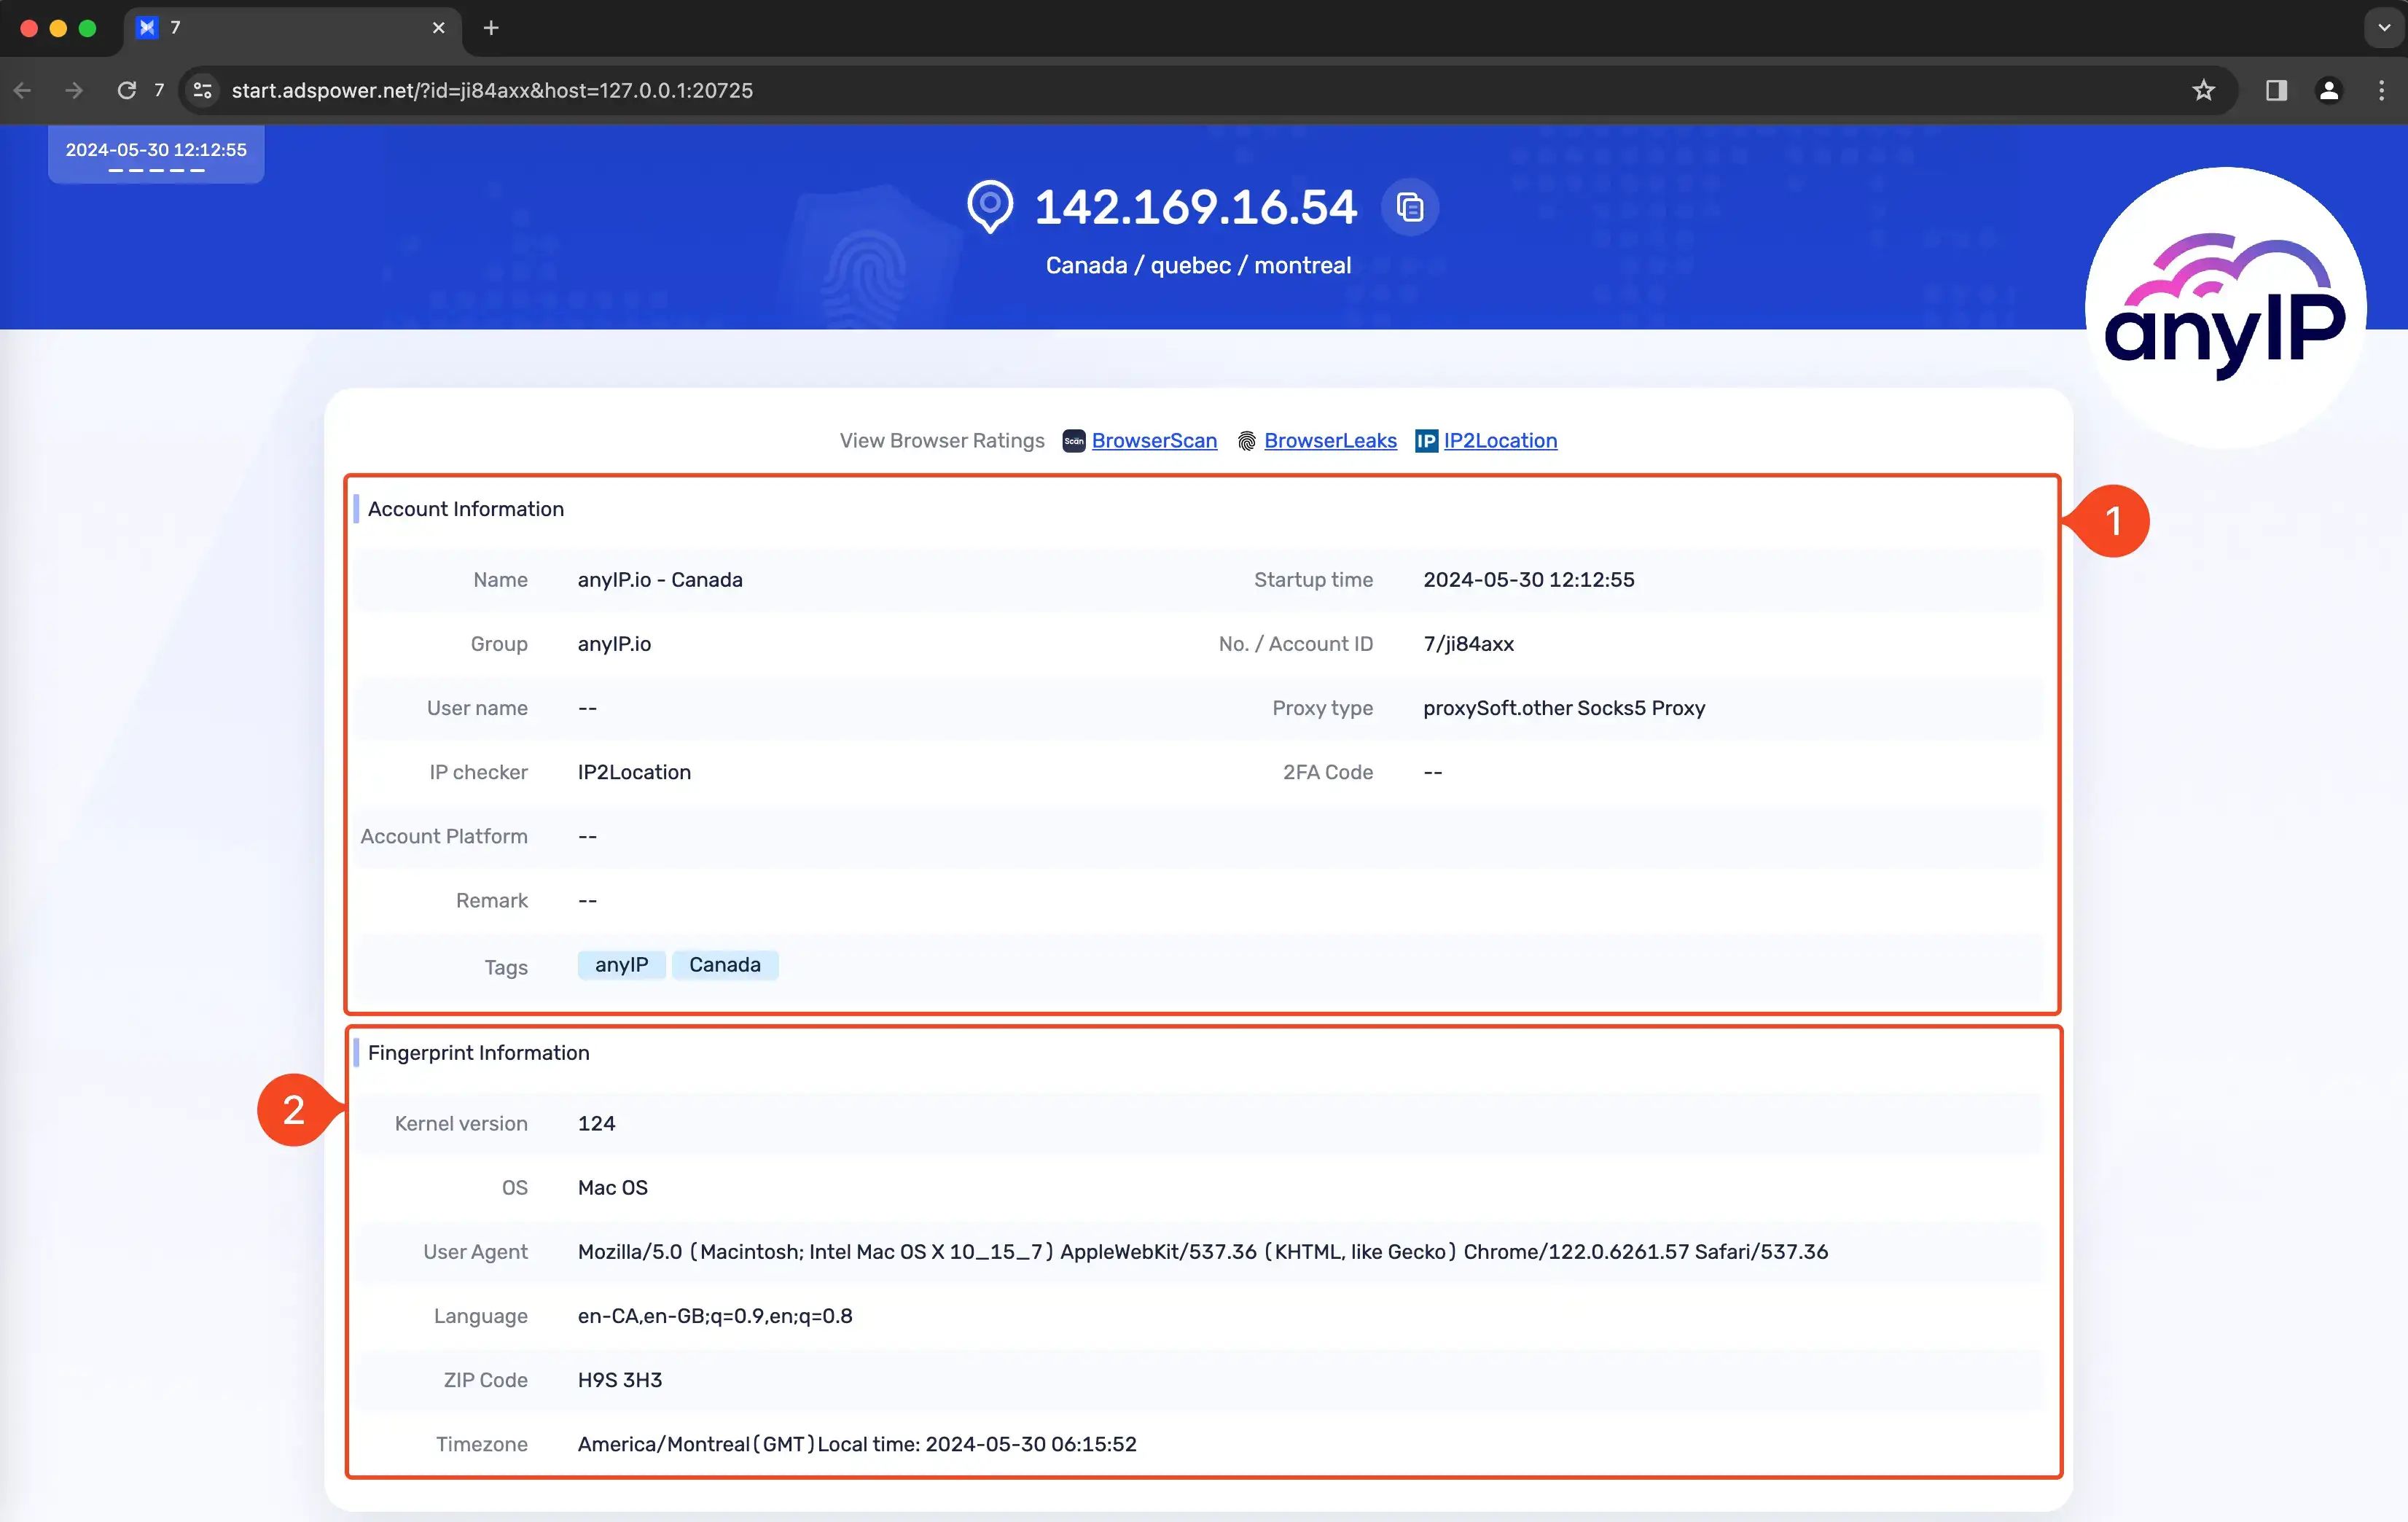Open a new browser tab
Screen dimensions: 2408x1522
pyautogui.click(x=490, y=28)
